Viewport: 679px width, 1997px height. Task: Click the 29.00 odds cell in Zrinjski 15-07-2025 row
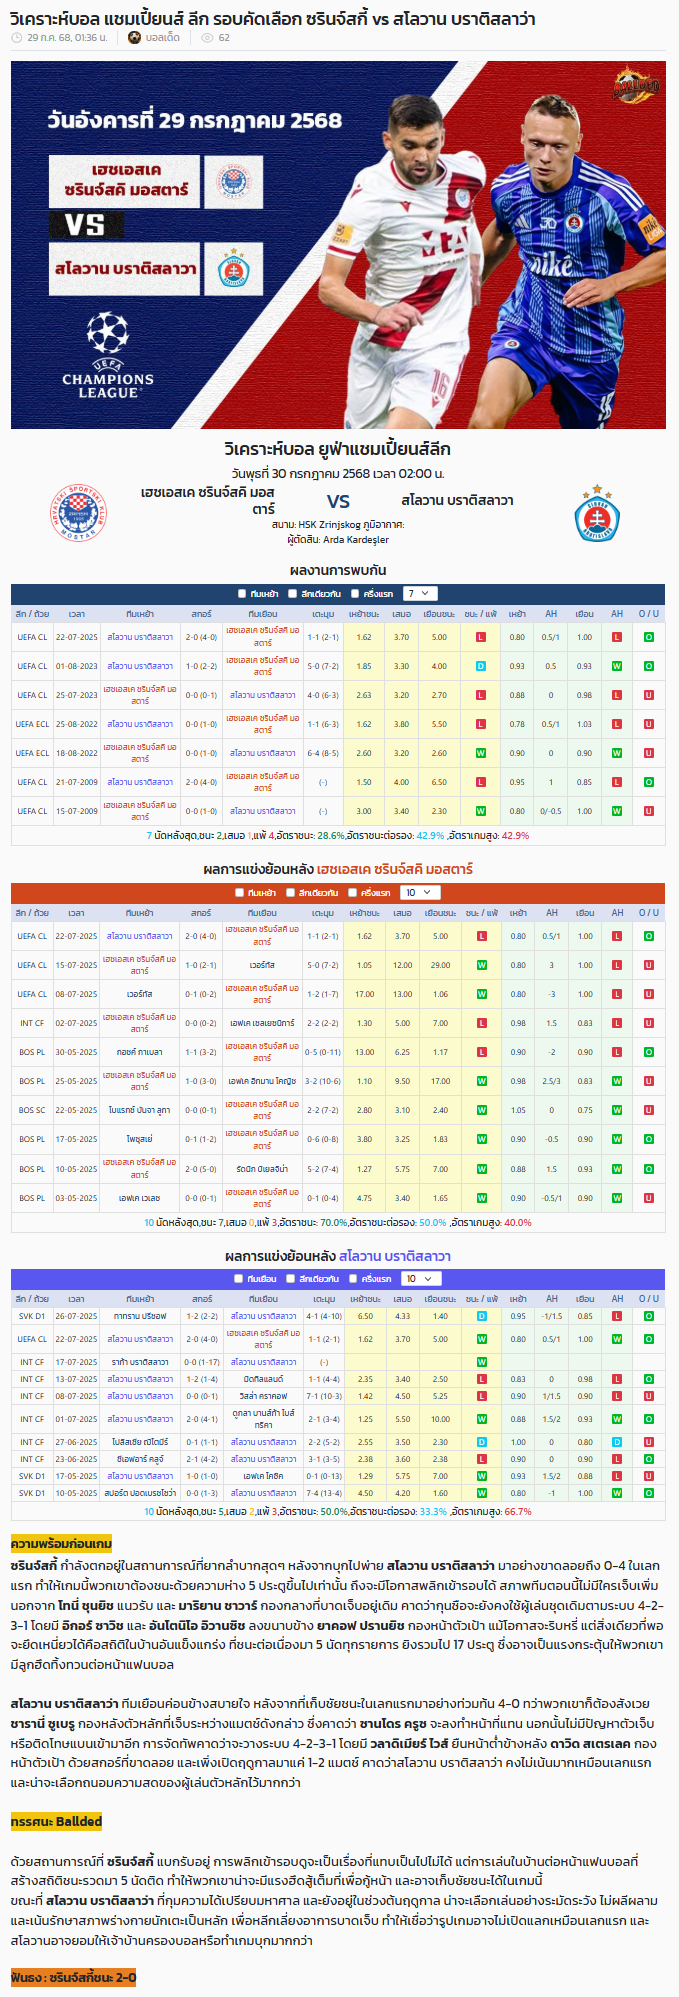[441, 965]
